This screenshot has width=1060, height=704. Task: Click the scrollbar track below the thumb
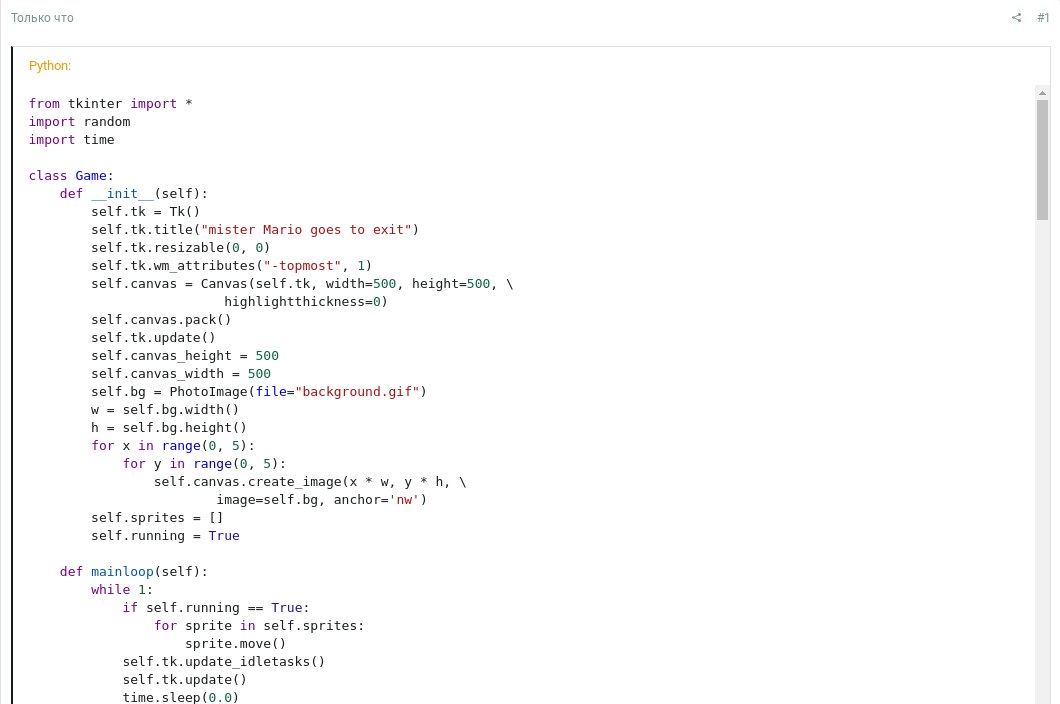pos(1042,460)
